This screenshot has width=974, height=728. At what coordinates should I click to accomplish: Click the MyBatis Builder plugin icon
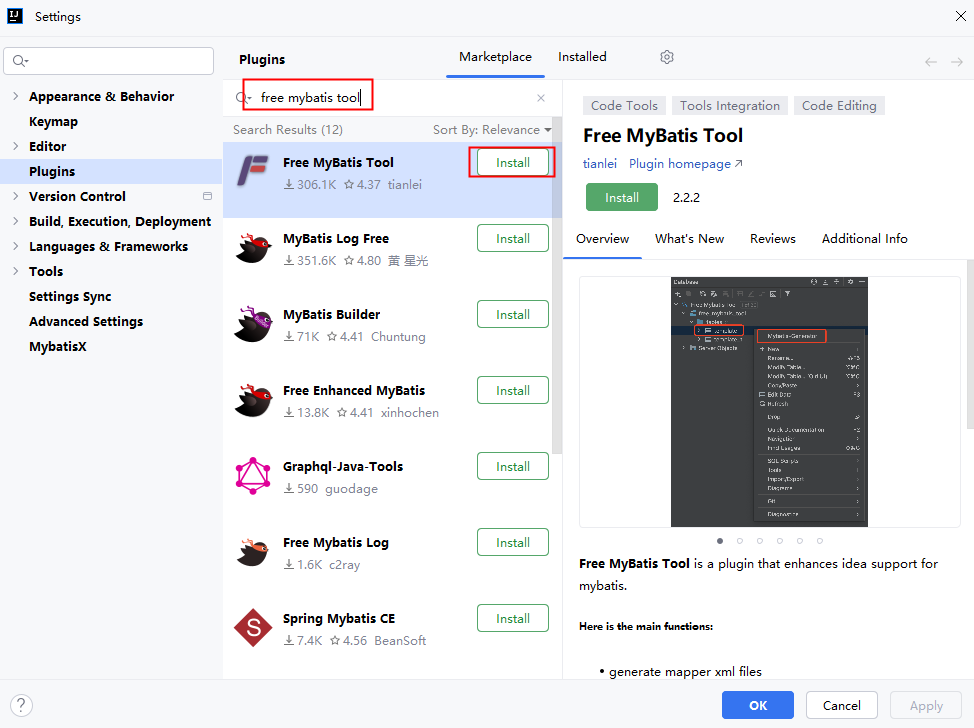coord(252,324)
